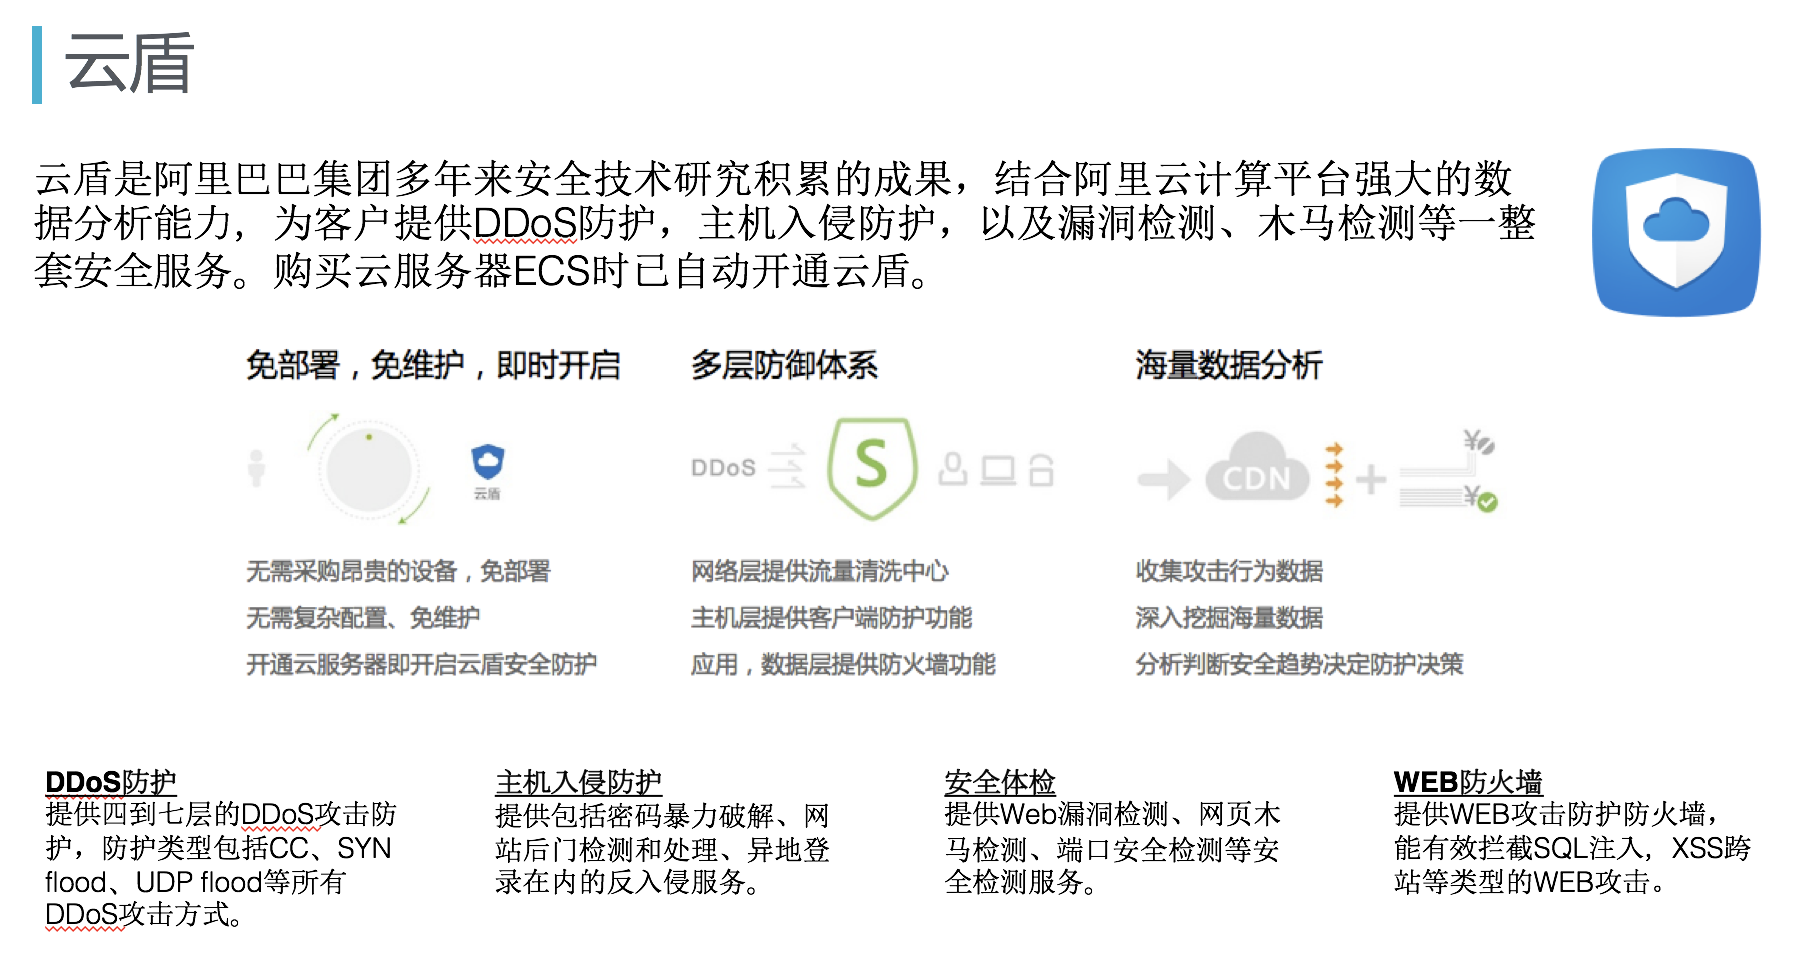Click the green S shield icon
This screenshot has width=1812, height=966.
[872, 467]
